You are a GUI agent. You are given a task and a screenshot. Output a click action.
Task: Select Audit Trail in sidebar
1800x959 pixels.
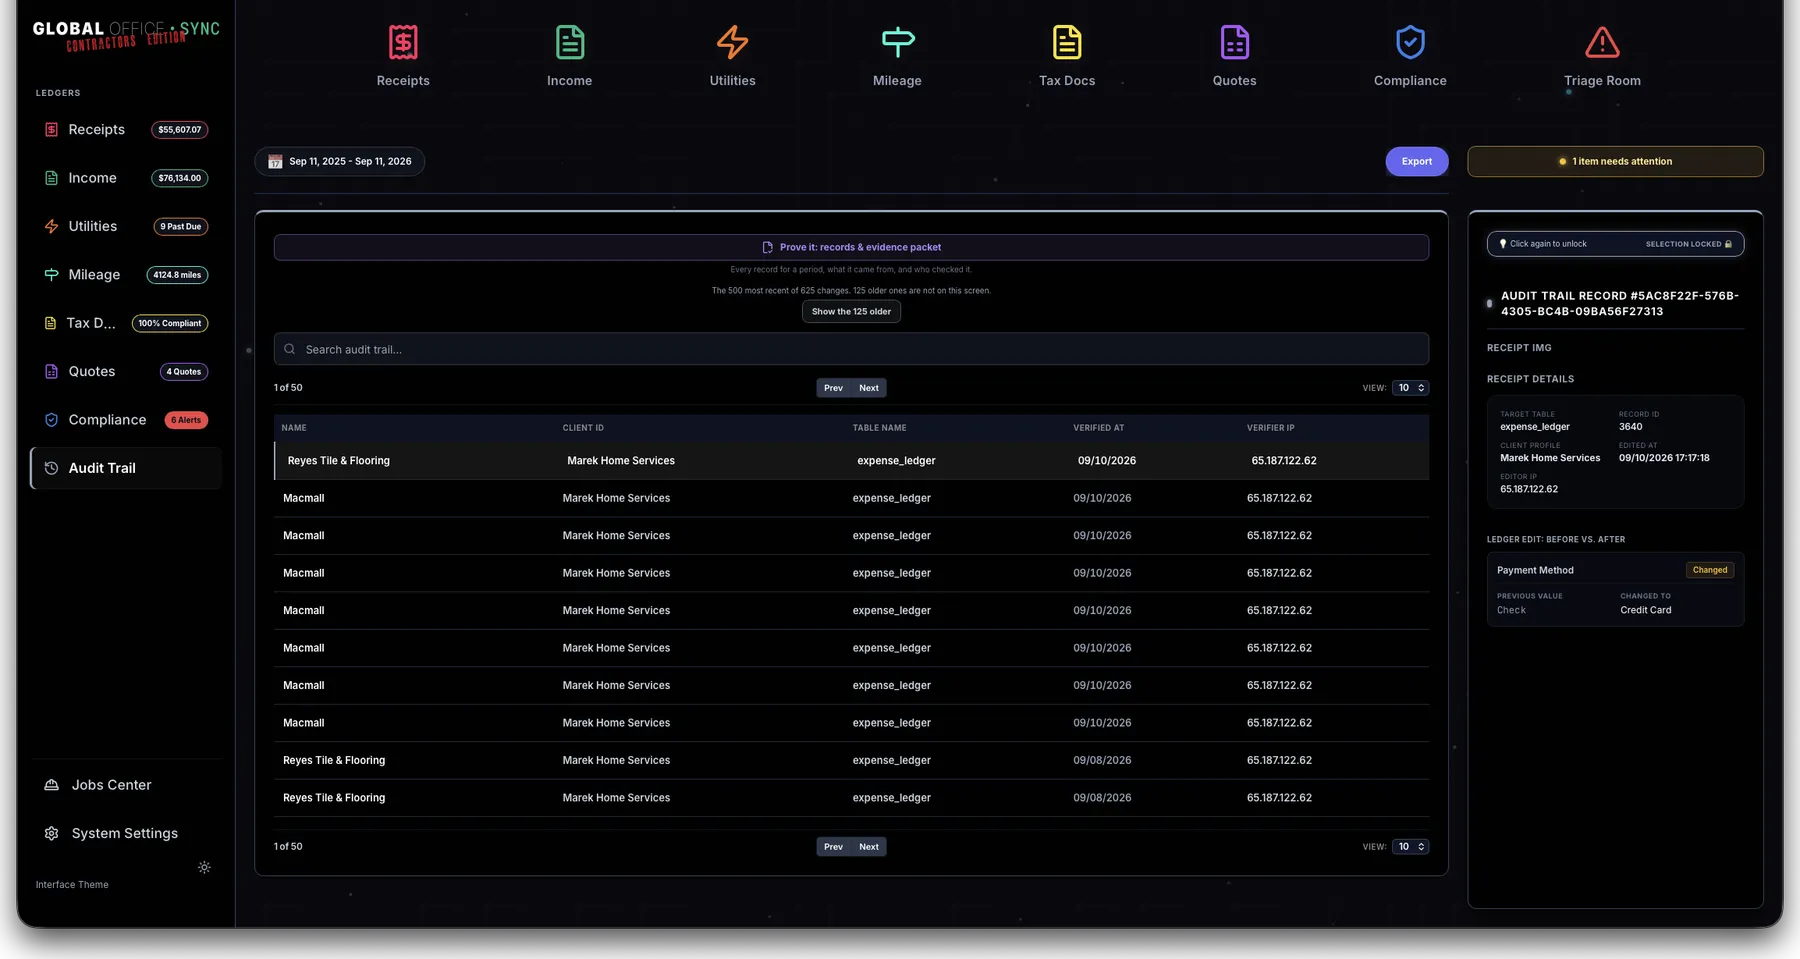126,468
